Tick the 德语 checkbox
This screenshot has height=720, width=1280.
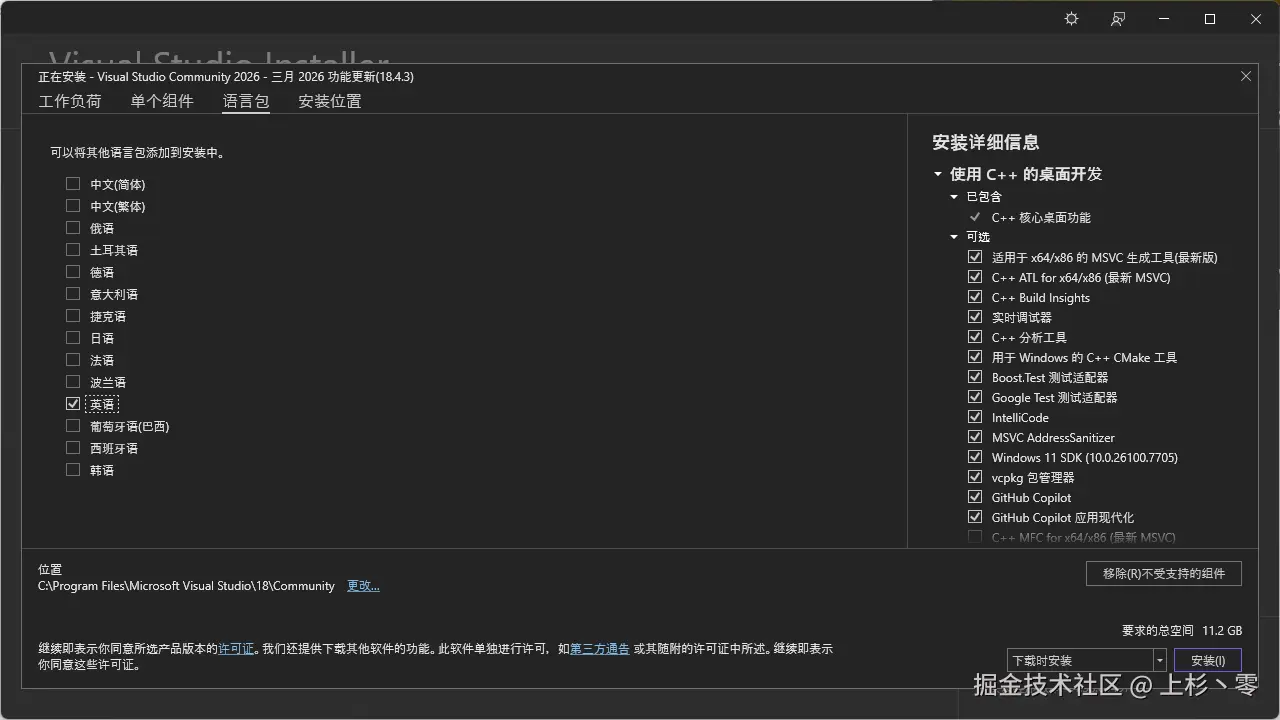click(73, 272)
